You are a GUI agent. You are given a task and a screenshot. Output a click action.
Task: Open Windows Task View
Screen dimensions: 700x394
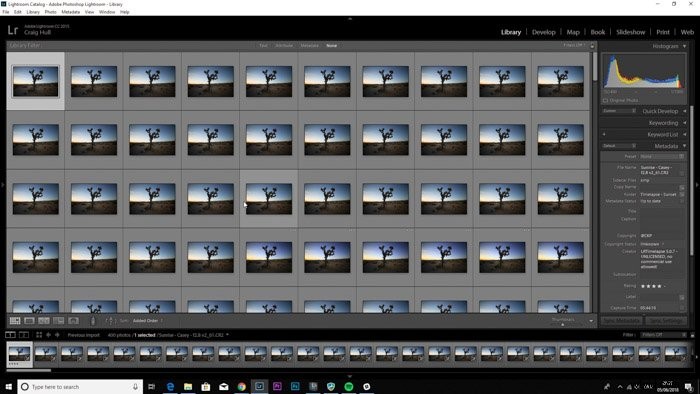pyautogui.click(x=151, y=386)
